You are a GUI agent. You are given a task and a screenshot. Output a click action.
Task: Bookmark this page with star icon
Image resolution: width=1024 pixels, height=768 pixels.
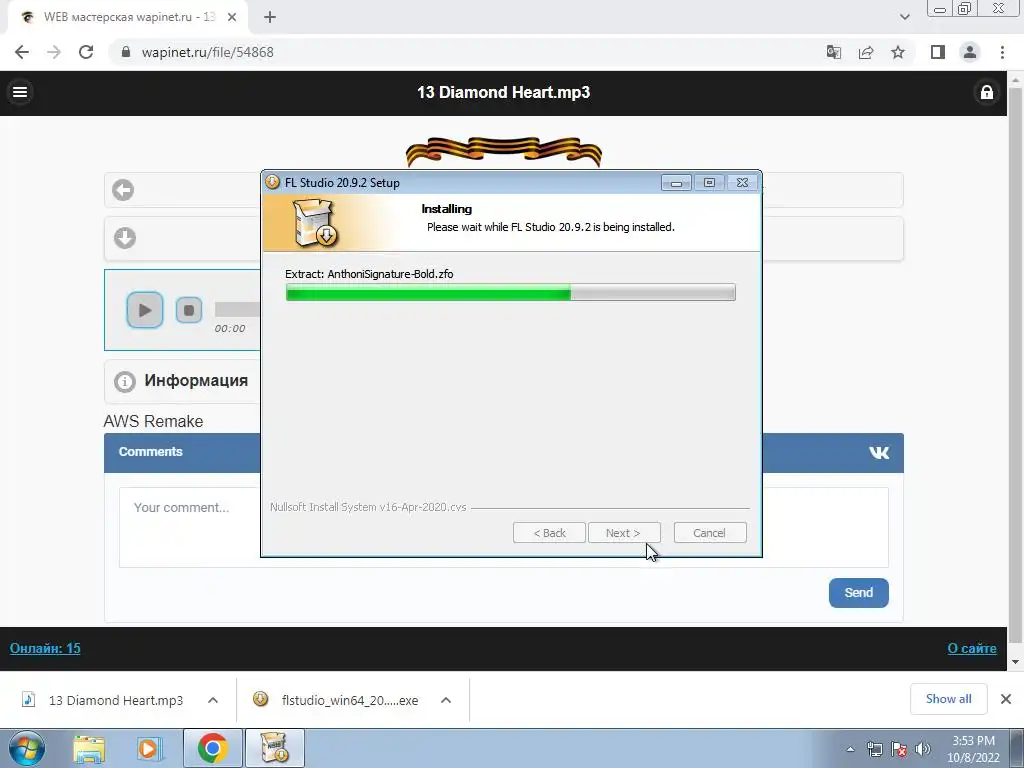(898, 52)
